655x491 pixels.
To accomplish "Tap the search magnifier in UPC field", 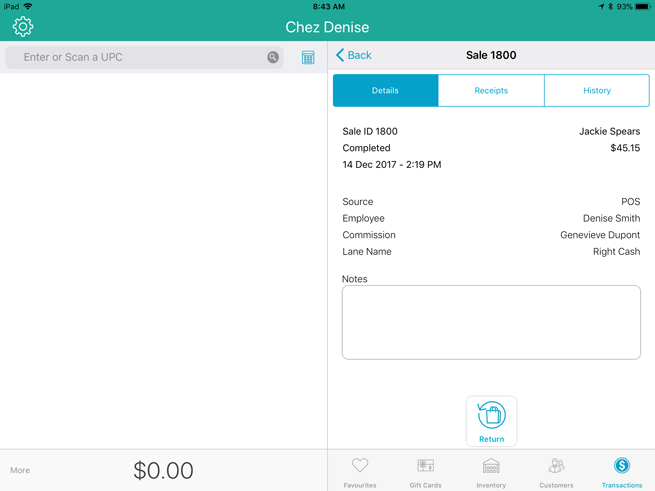I will (273, 57).
